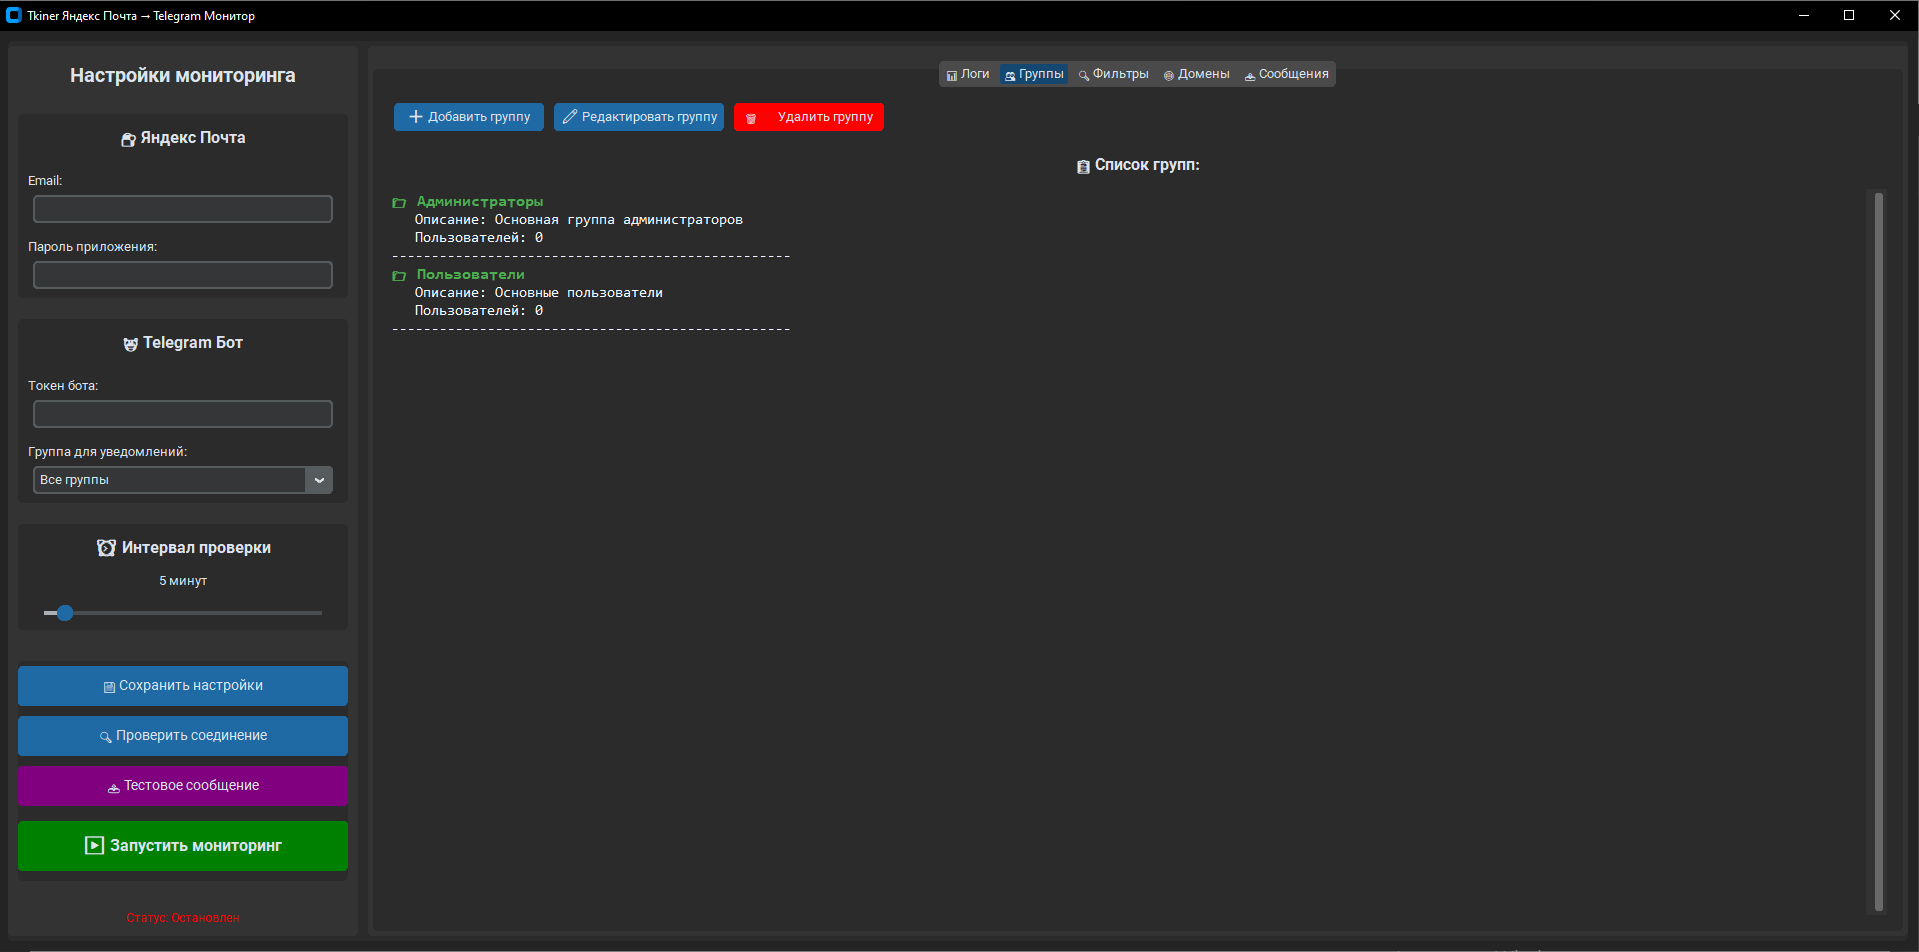Click the alarm clock icon by Интервал проверки

(106, 548)
